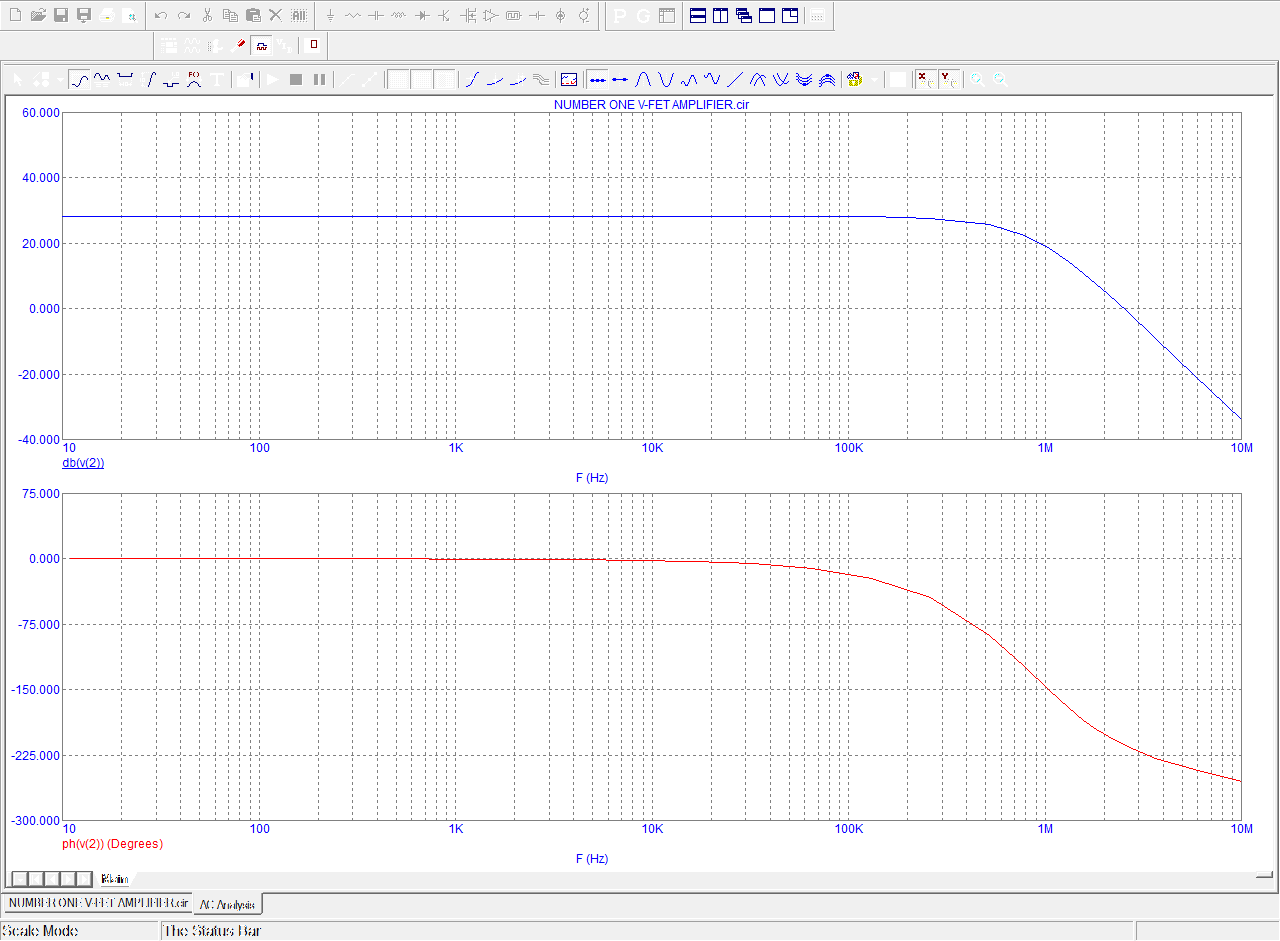Select the Capacitor component icon
This screenshot has width=1280, height=941.
(376, 16)
